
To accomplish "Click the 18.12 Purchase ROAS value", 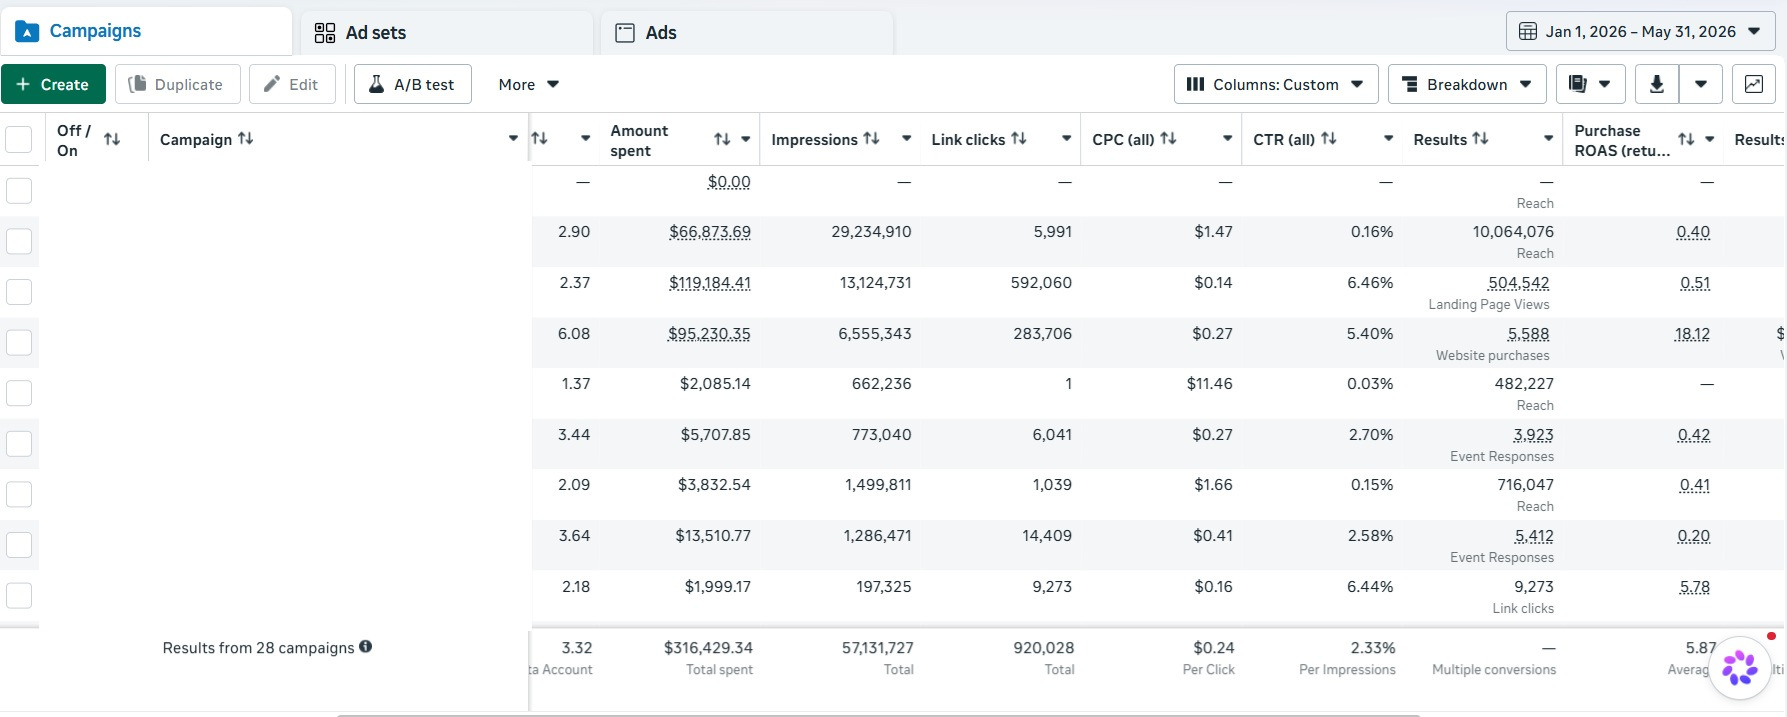I will tap(1692, 334).
